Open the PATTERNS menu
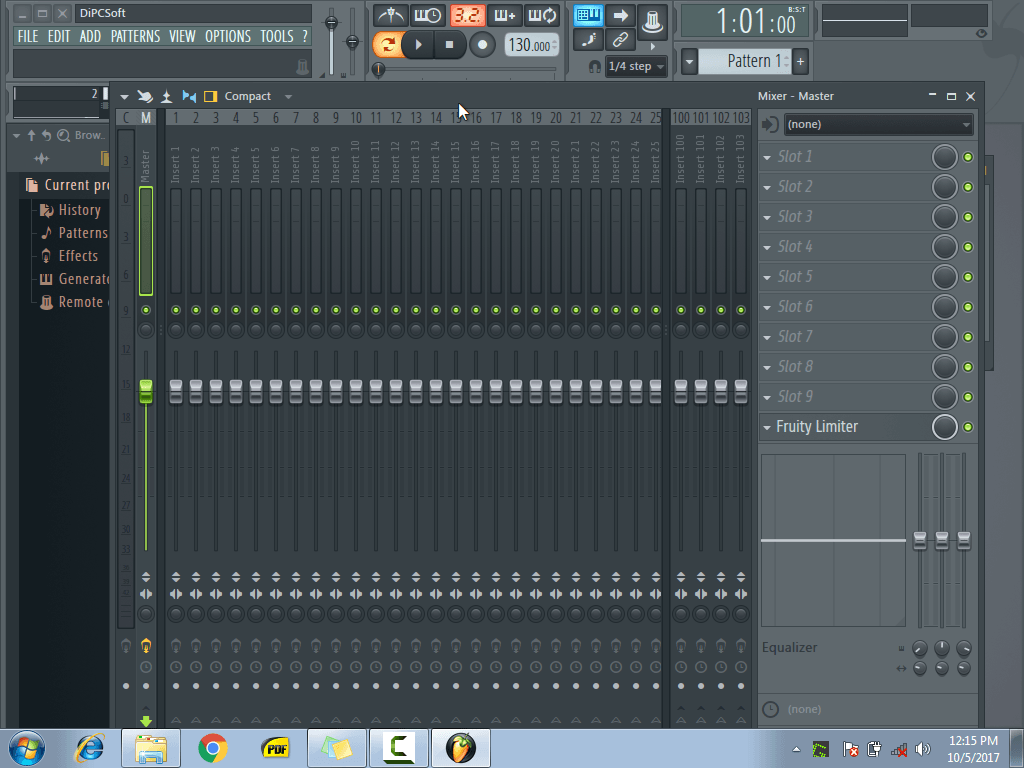This screenshot has height=768, width=1024. tap(135, 36)
